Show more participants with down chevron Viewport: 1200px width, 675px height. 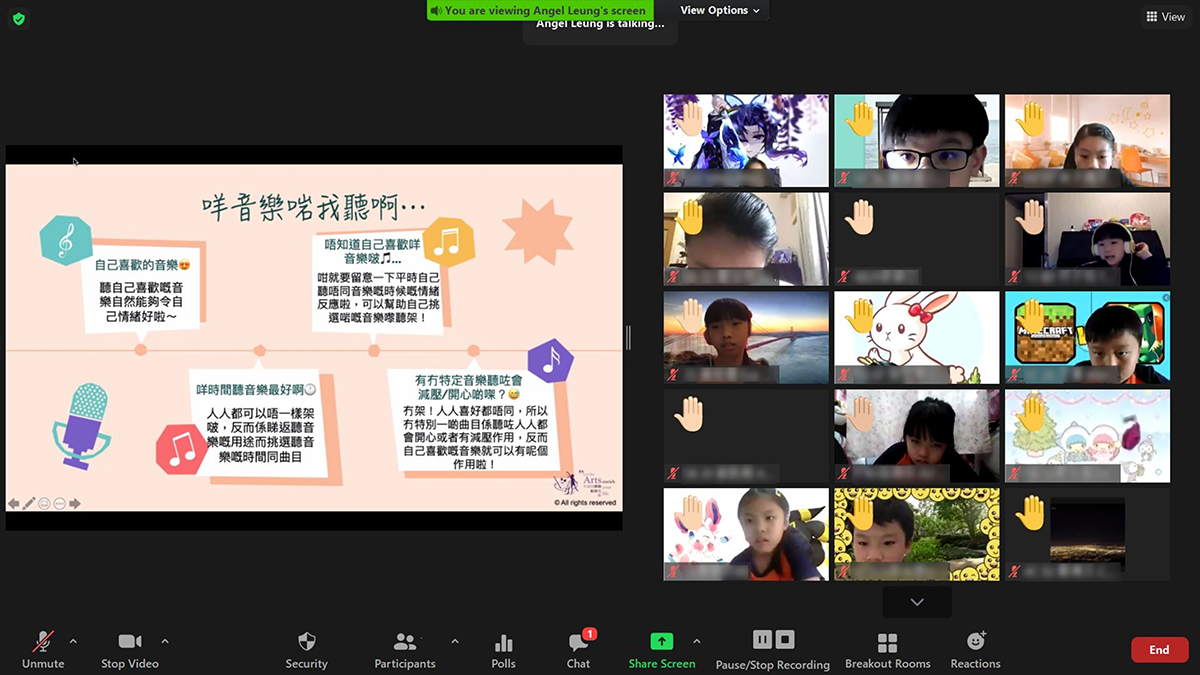917,602
